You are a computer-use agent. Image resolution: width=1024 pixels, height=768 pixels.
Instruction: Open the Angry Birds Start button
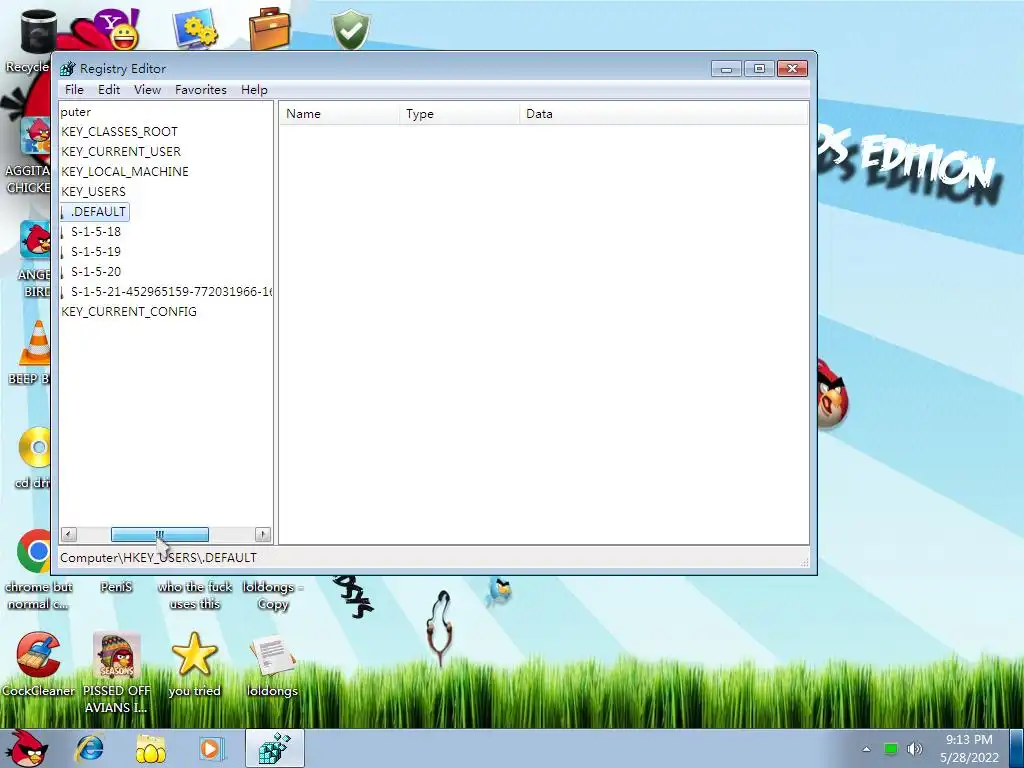26,748
